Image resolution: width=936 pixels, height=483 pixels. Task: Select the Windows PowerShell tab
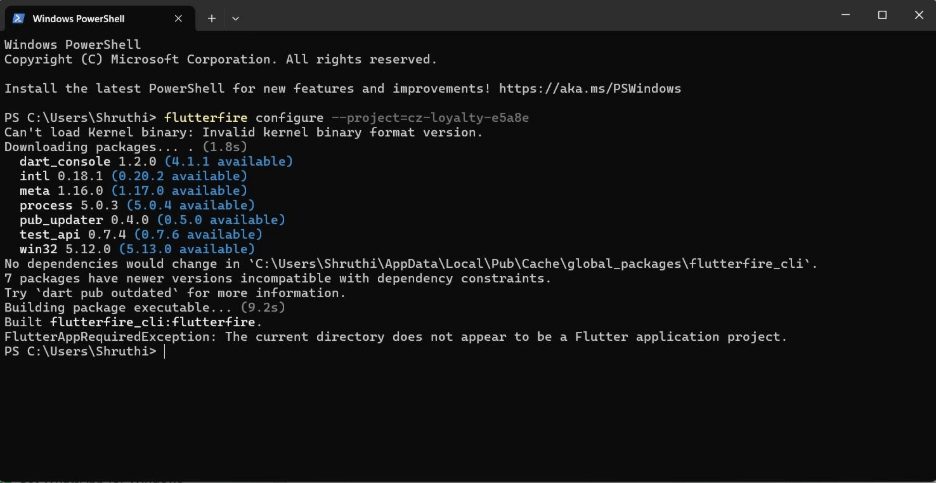coord(90,18)
